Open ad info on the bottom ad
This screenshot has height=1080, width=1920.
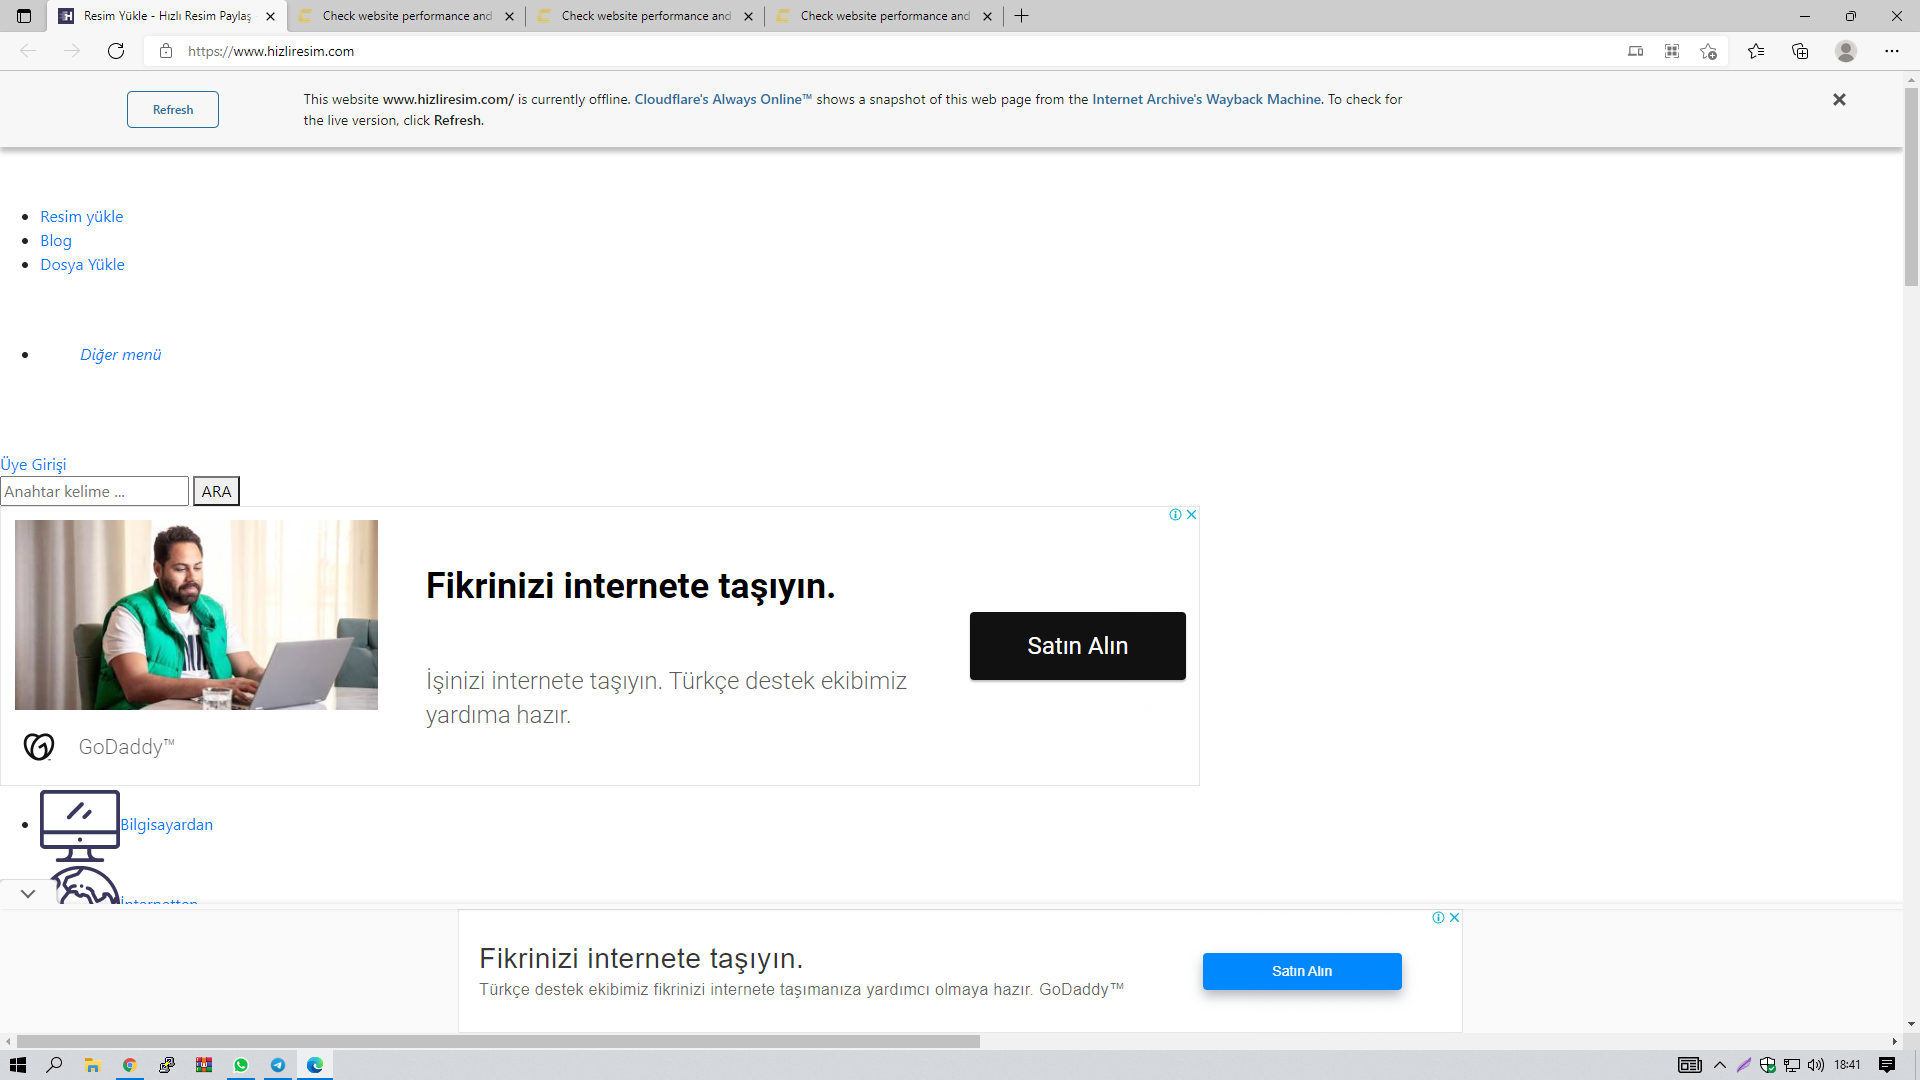(1438, 917)
